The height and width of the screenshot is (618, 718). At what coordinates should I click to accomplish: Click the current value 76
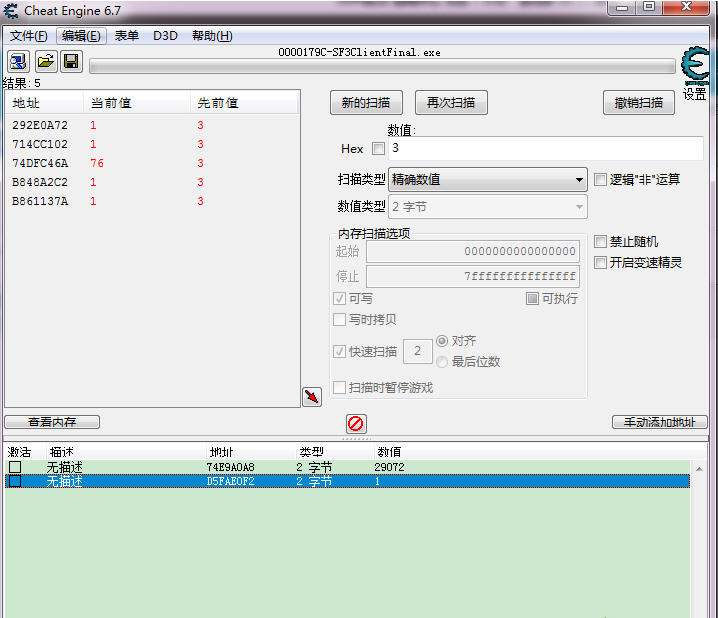click(x=97, y=163)
